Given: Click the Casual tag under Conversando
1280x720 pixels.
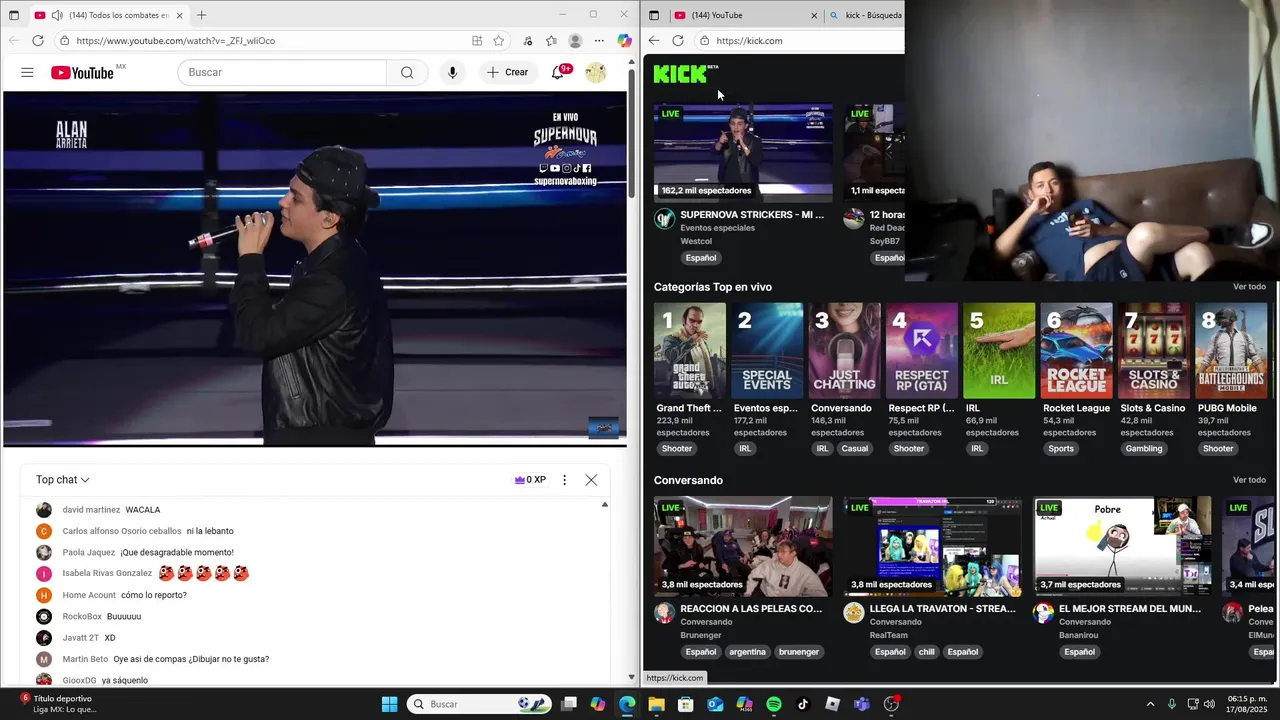Looking at the screenshot, I should (x=855, y=449).
